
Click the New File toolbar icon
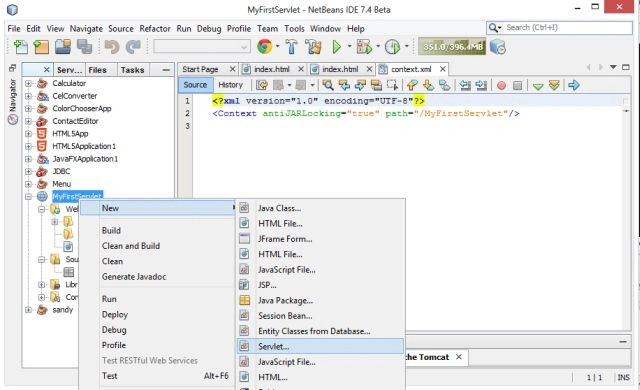[20, 47]
